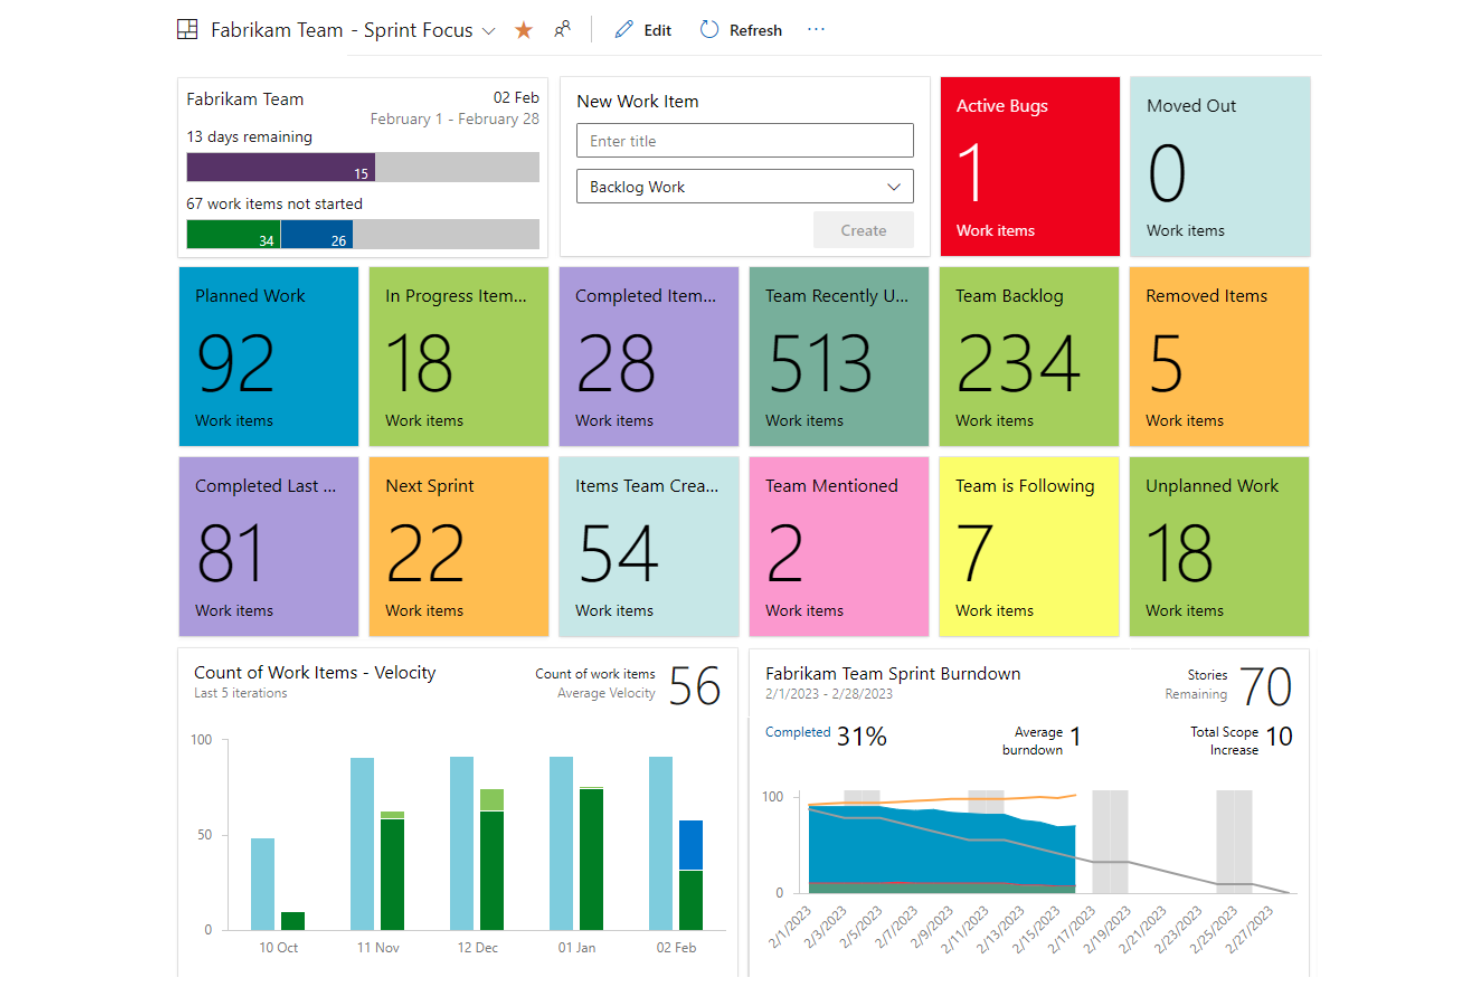The image size is (1480, 987).
Task: Open the Next Sprint tile
Action: [x=459, y=546]
